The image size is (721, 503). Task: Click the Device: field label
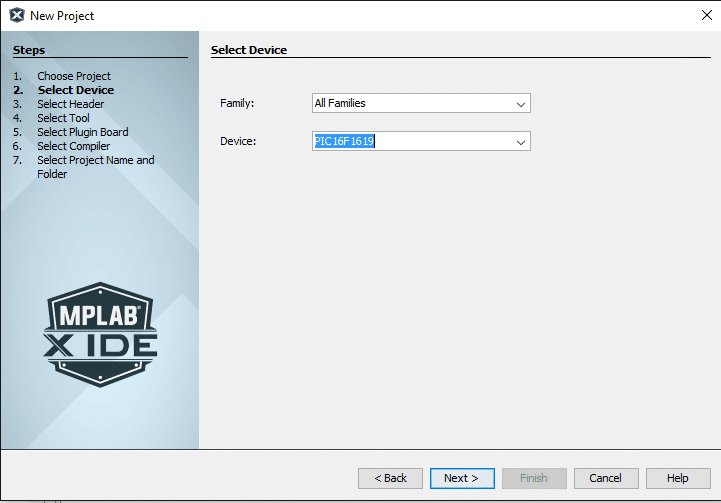coord(238,142)
